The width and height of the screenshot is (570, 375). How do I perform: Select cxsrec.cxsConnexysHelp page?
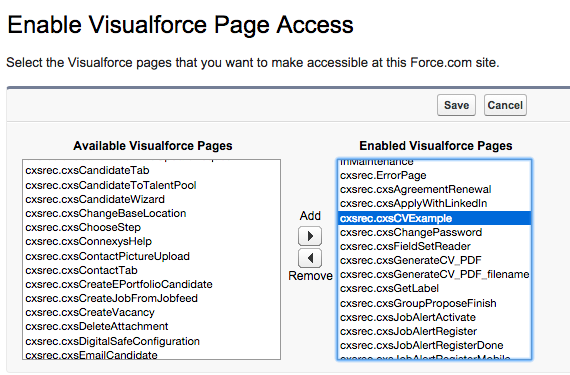tap(151, 242)
